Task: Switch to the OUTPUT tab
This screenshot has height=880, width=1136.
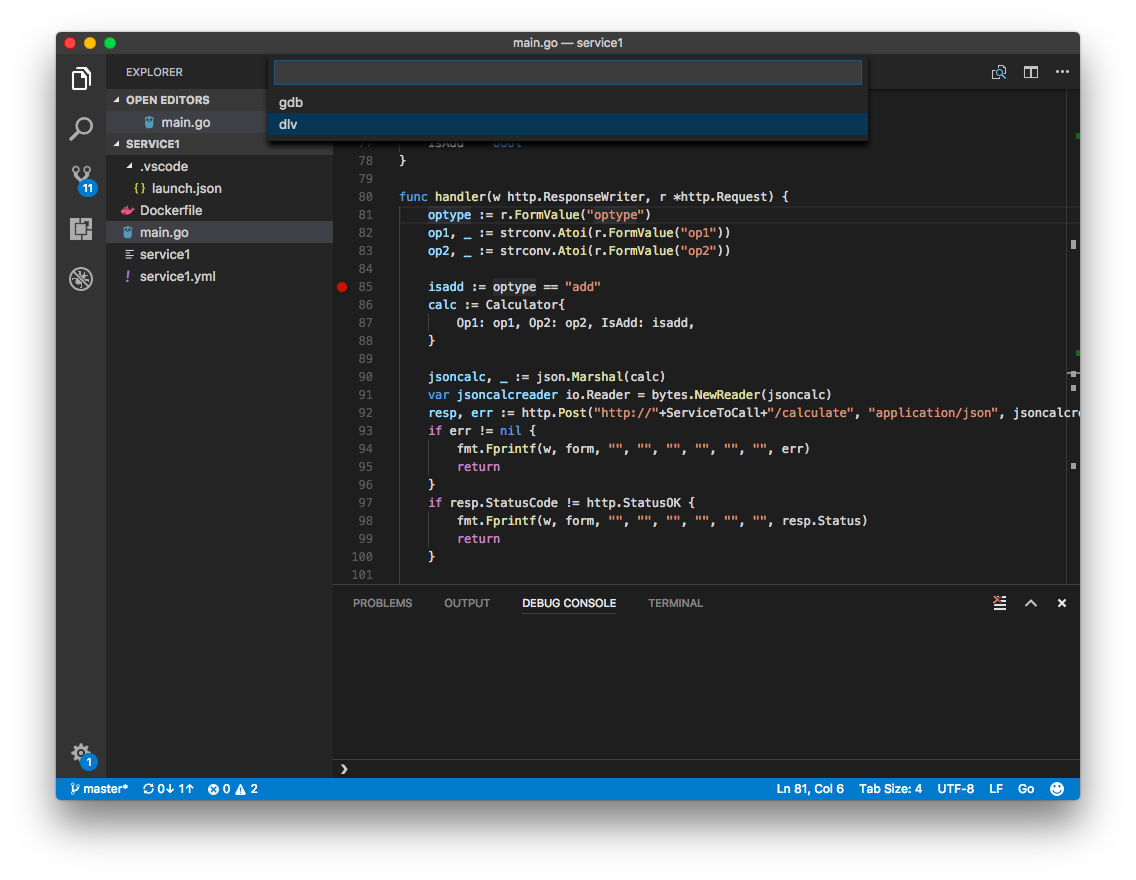Action: 467,603
